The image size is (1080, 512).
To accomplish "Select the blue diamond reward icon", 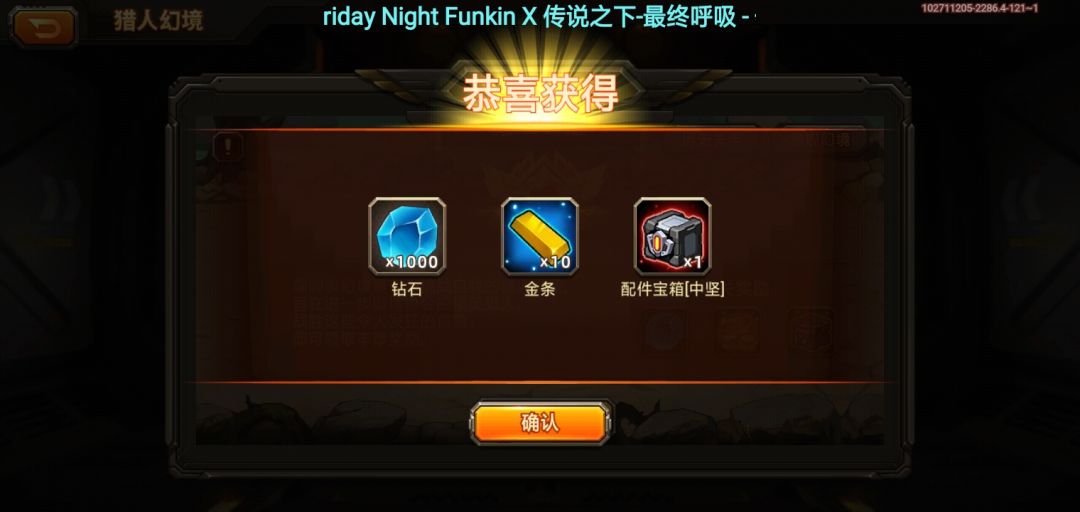I will [x=407, y=236].
